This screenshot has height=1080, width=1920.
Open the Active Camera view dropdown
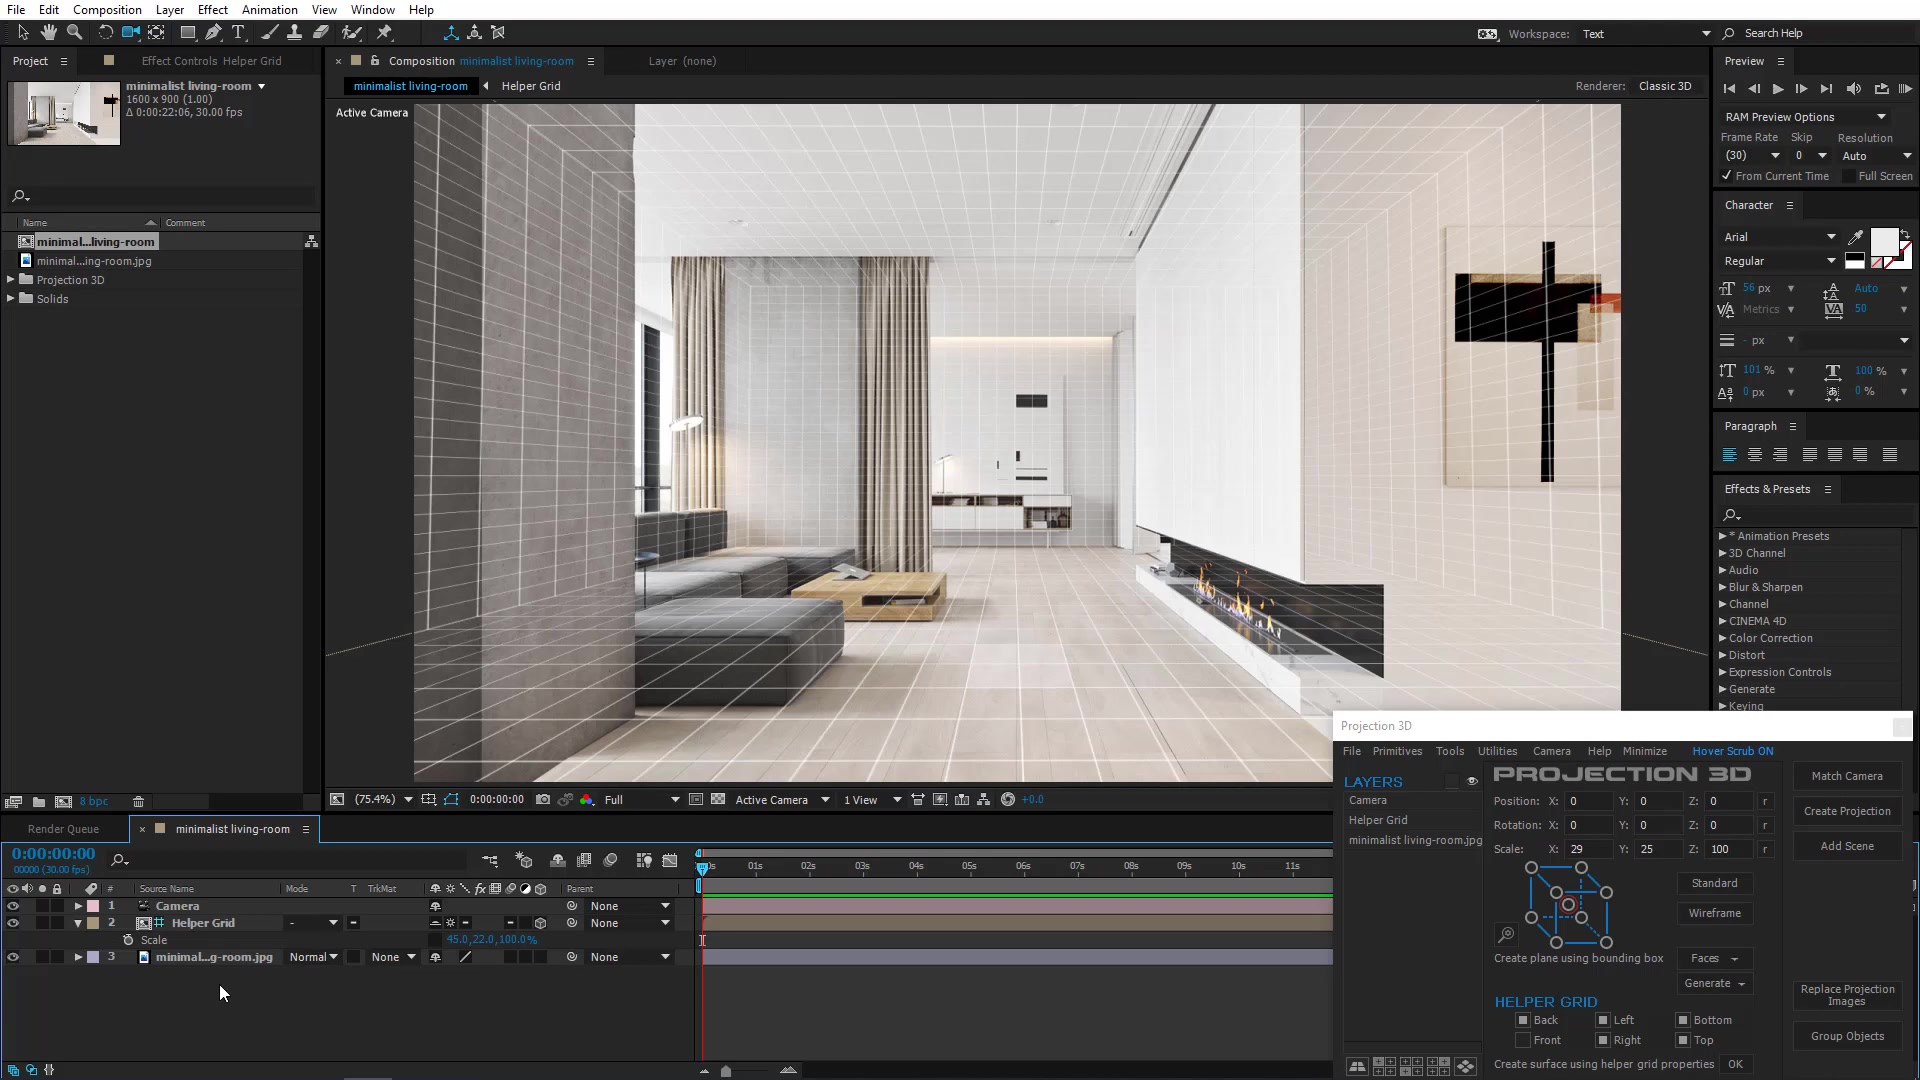782,800
